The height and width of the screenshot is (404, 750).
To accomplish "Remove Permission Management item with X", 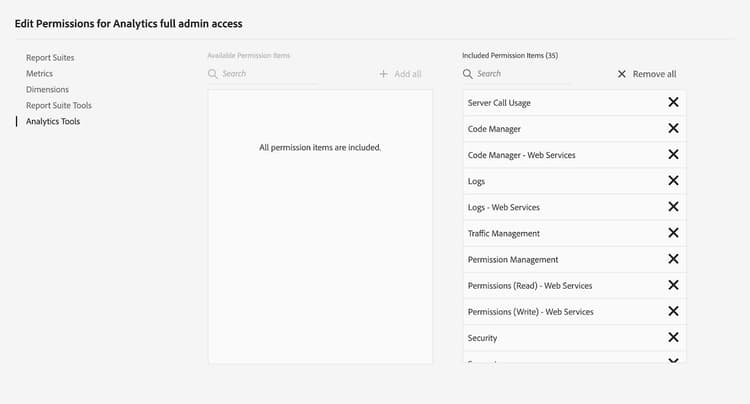I will click(673, 259).
